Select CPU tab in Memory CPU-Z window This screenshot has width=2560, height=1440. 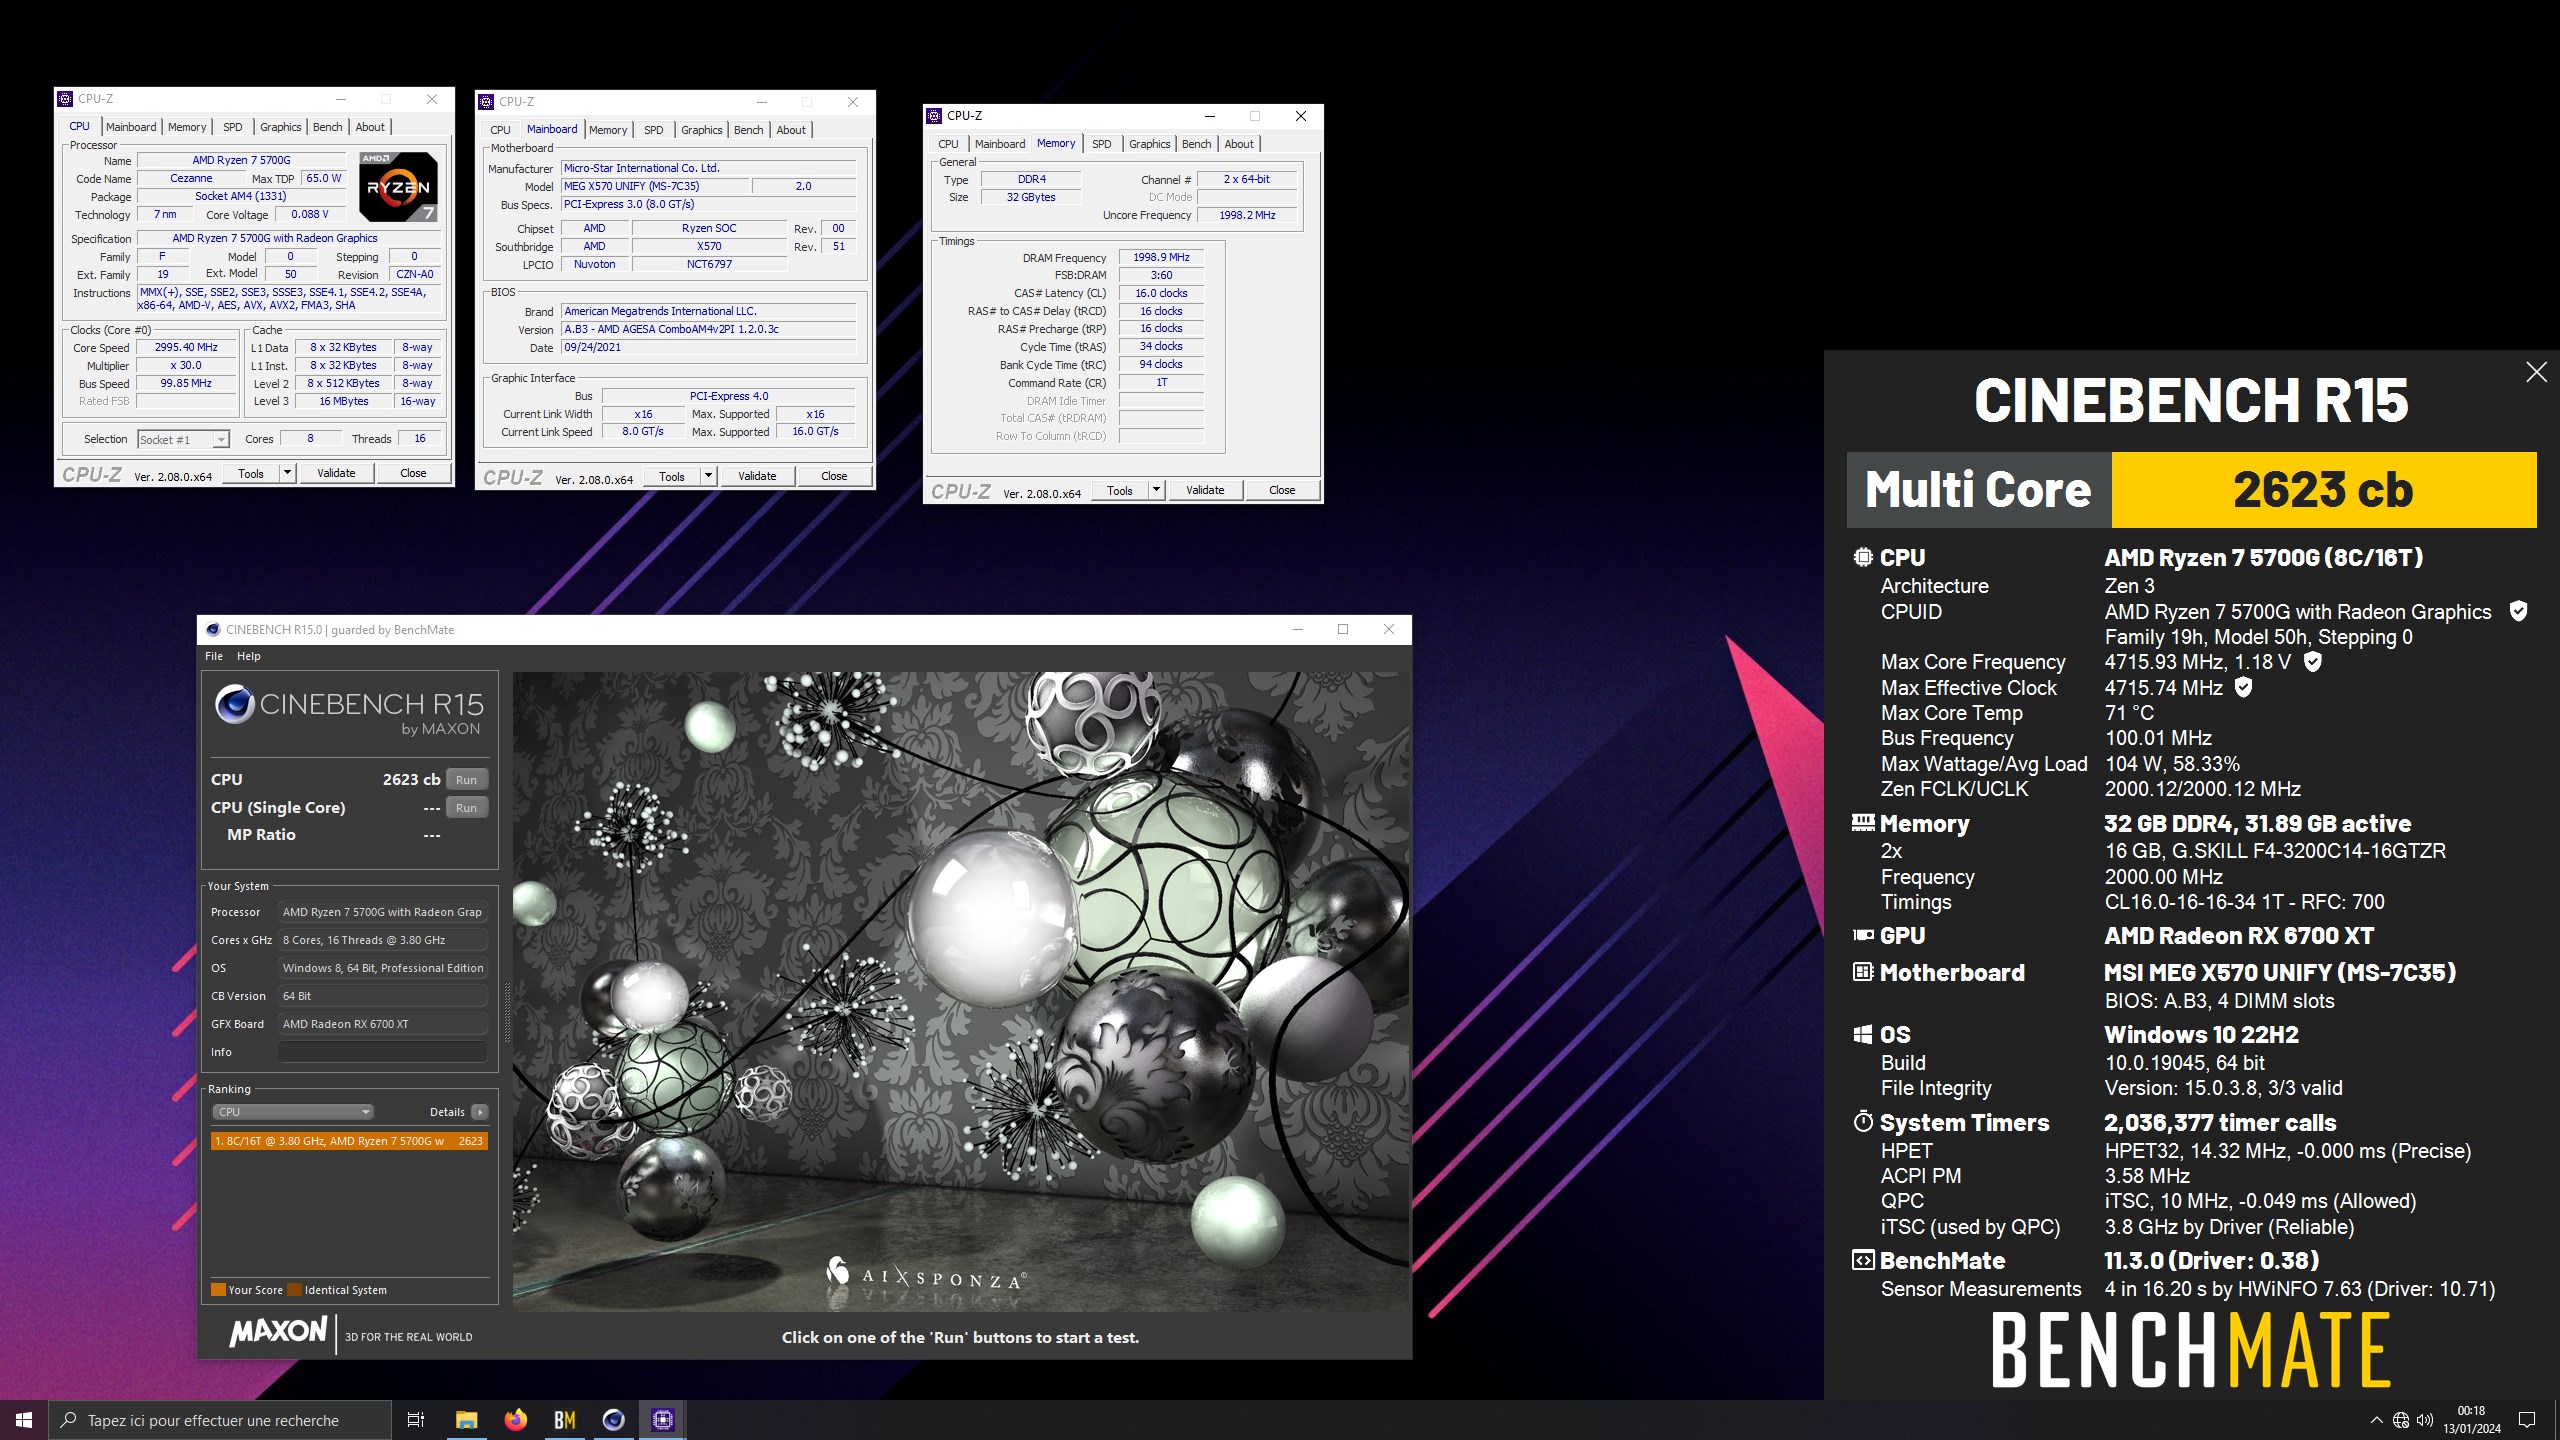click(948, 144)
